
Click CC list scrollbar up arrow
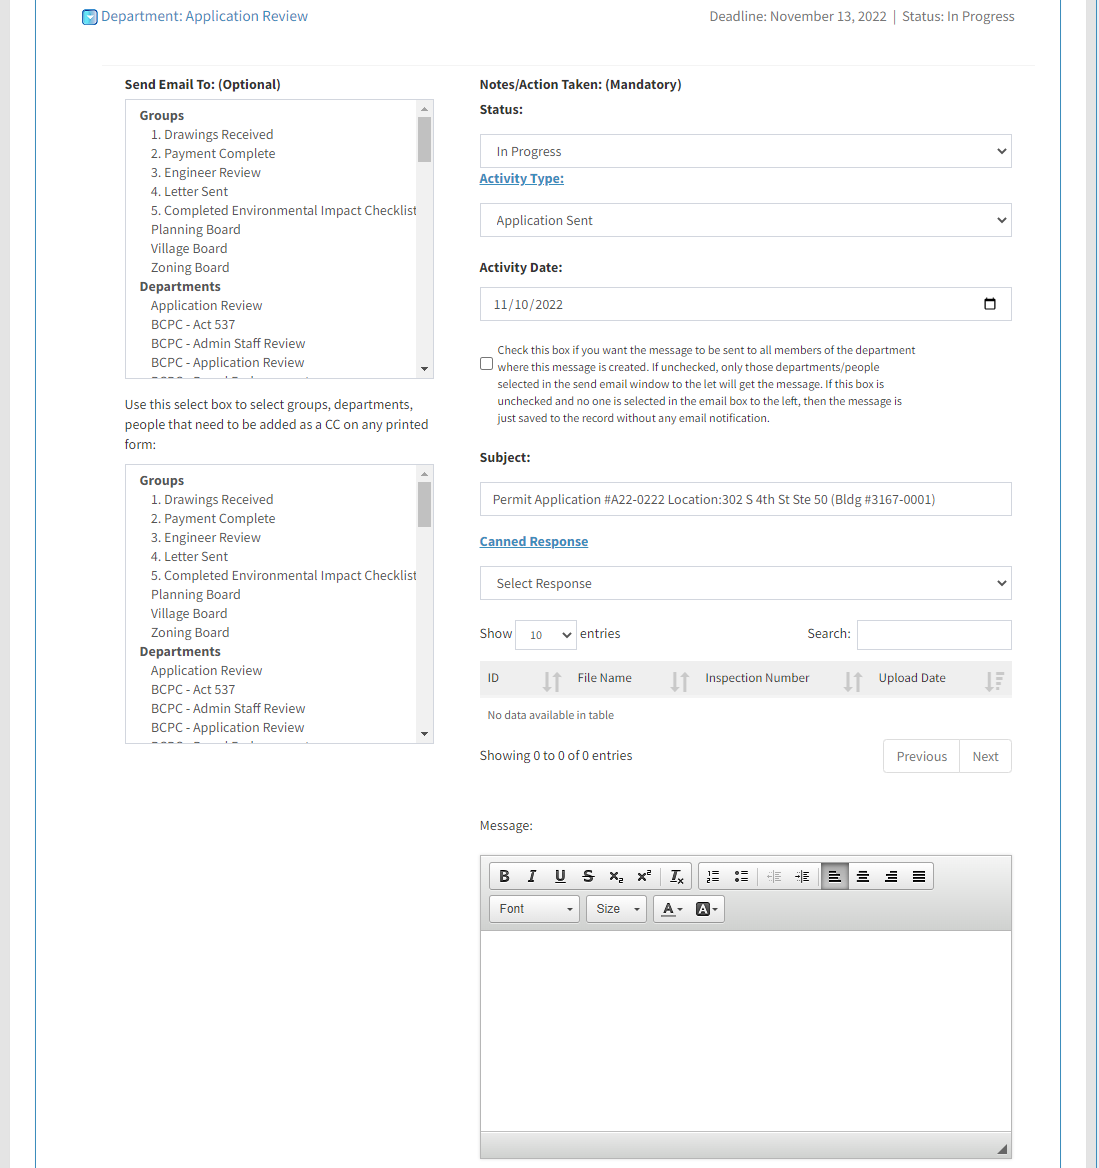425,474
